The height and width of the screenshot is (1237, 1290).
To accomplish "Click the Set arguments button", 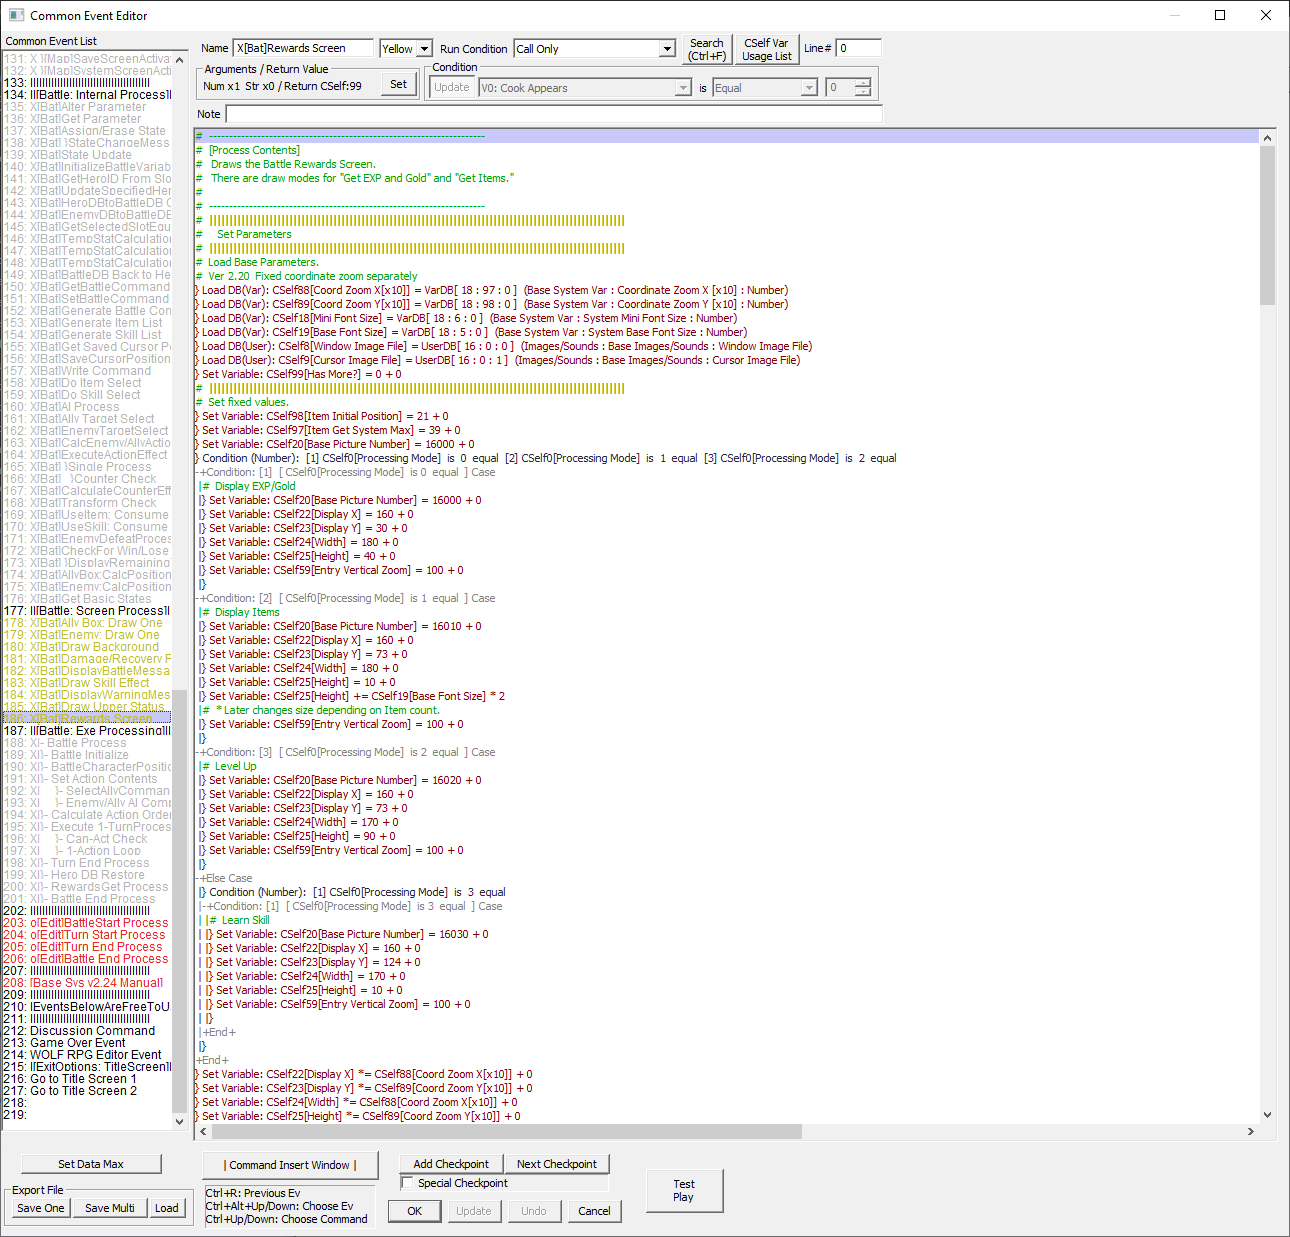I will [398, 85].
